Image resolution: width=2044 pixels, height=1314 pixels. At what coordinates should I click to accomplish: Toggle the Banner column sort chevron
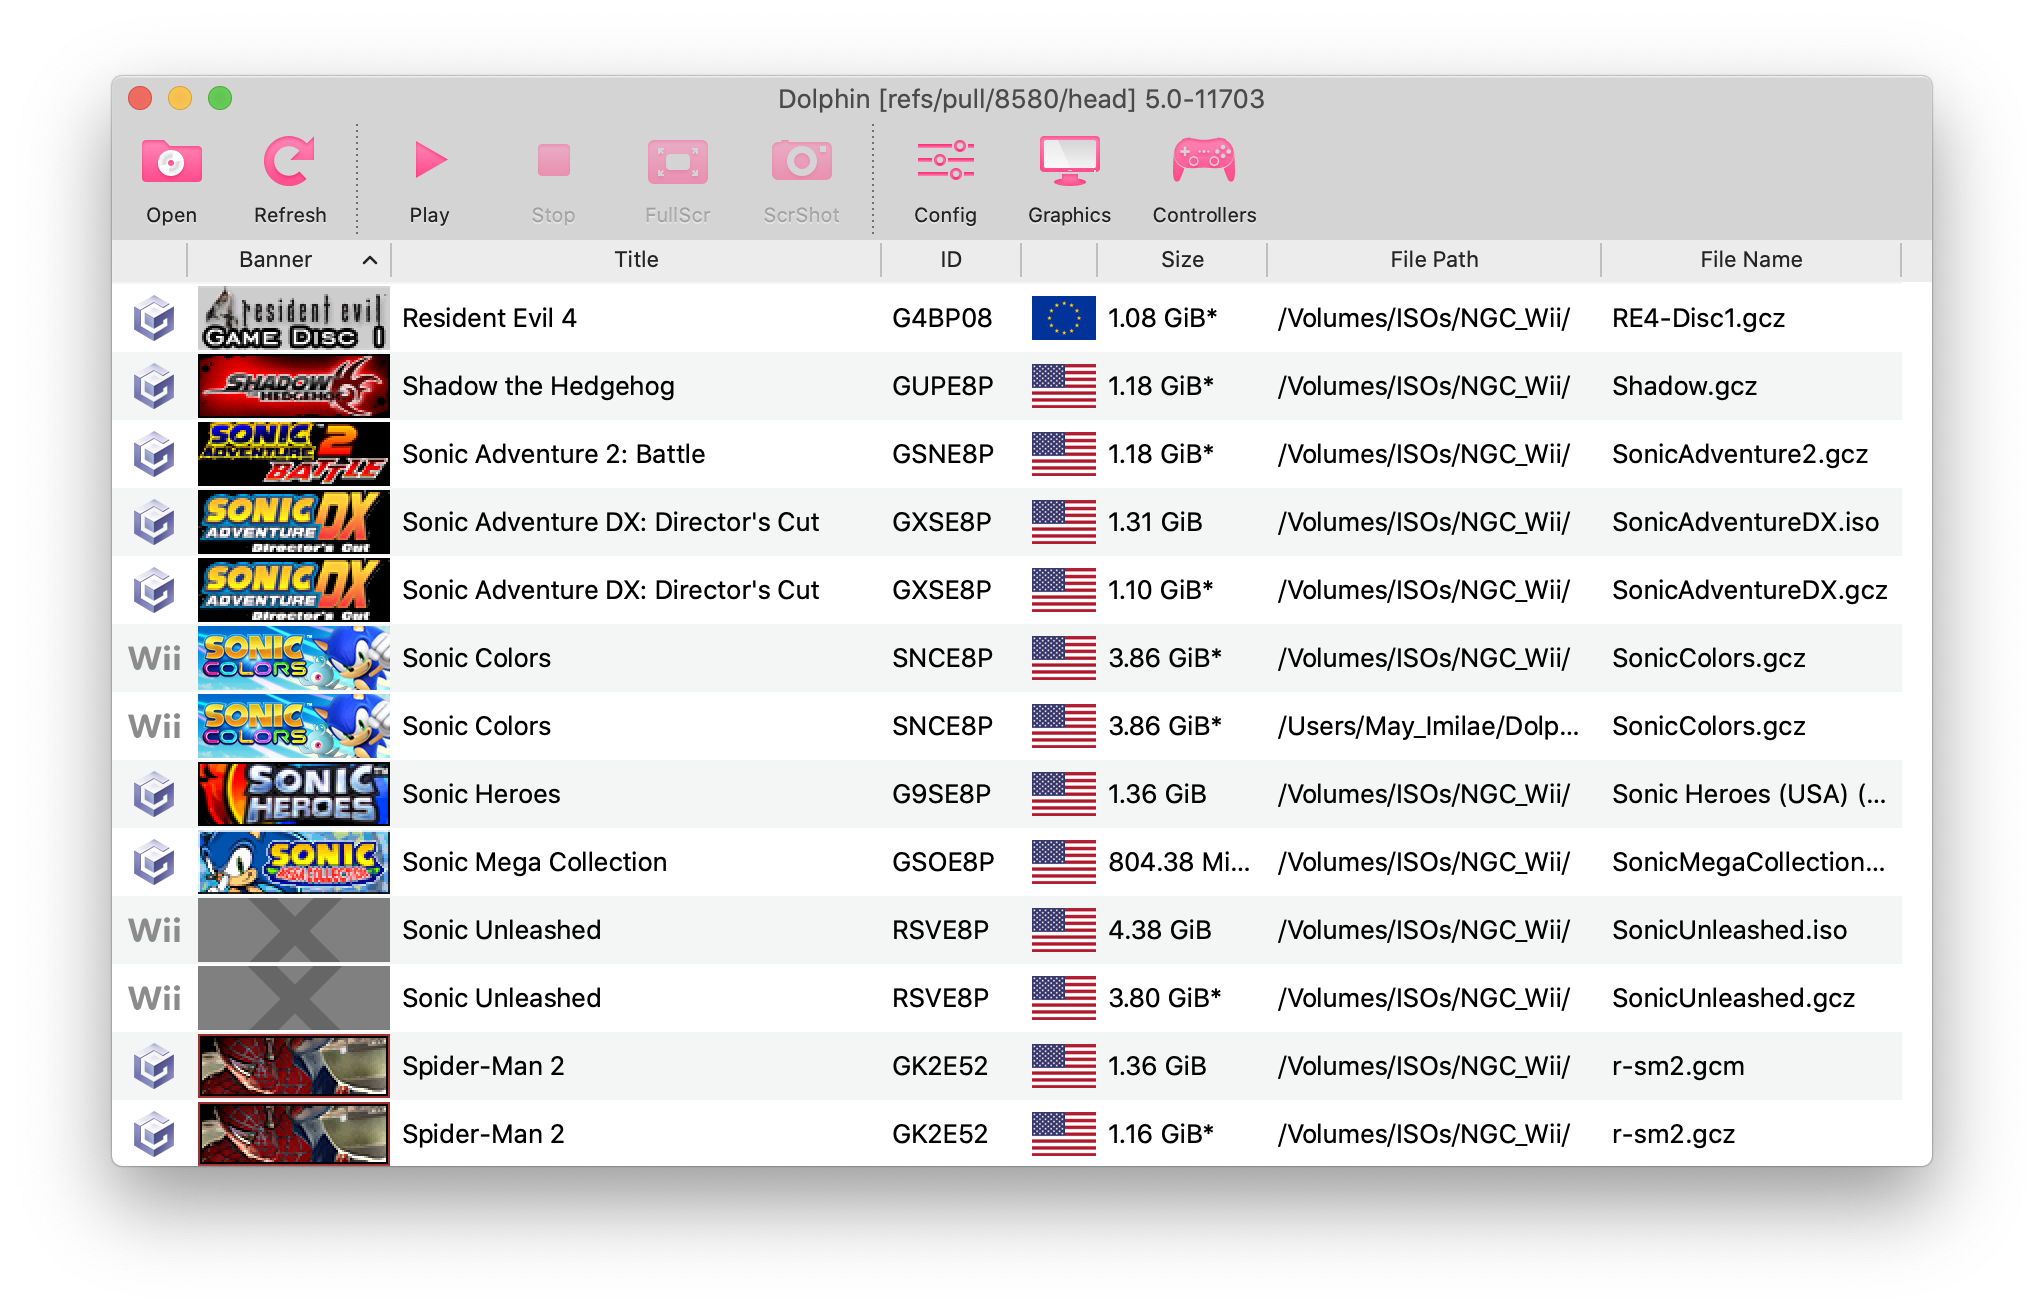369,259
